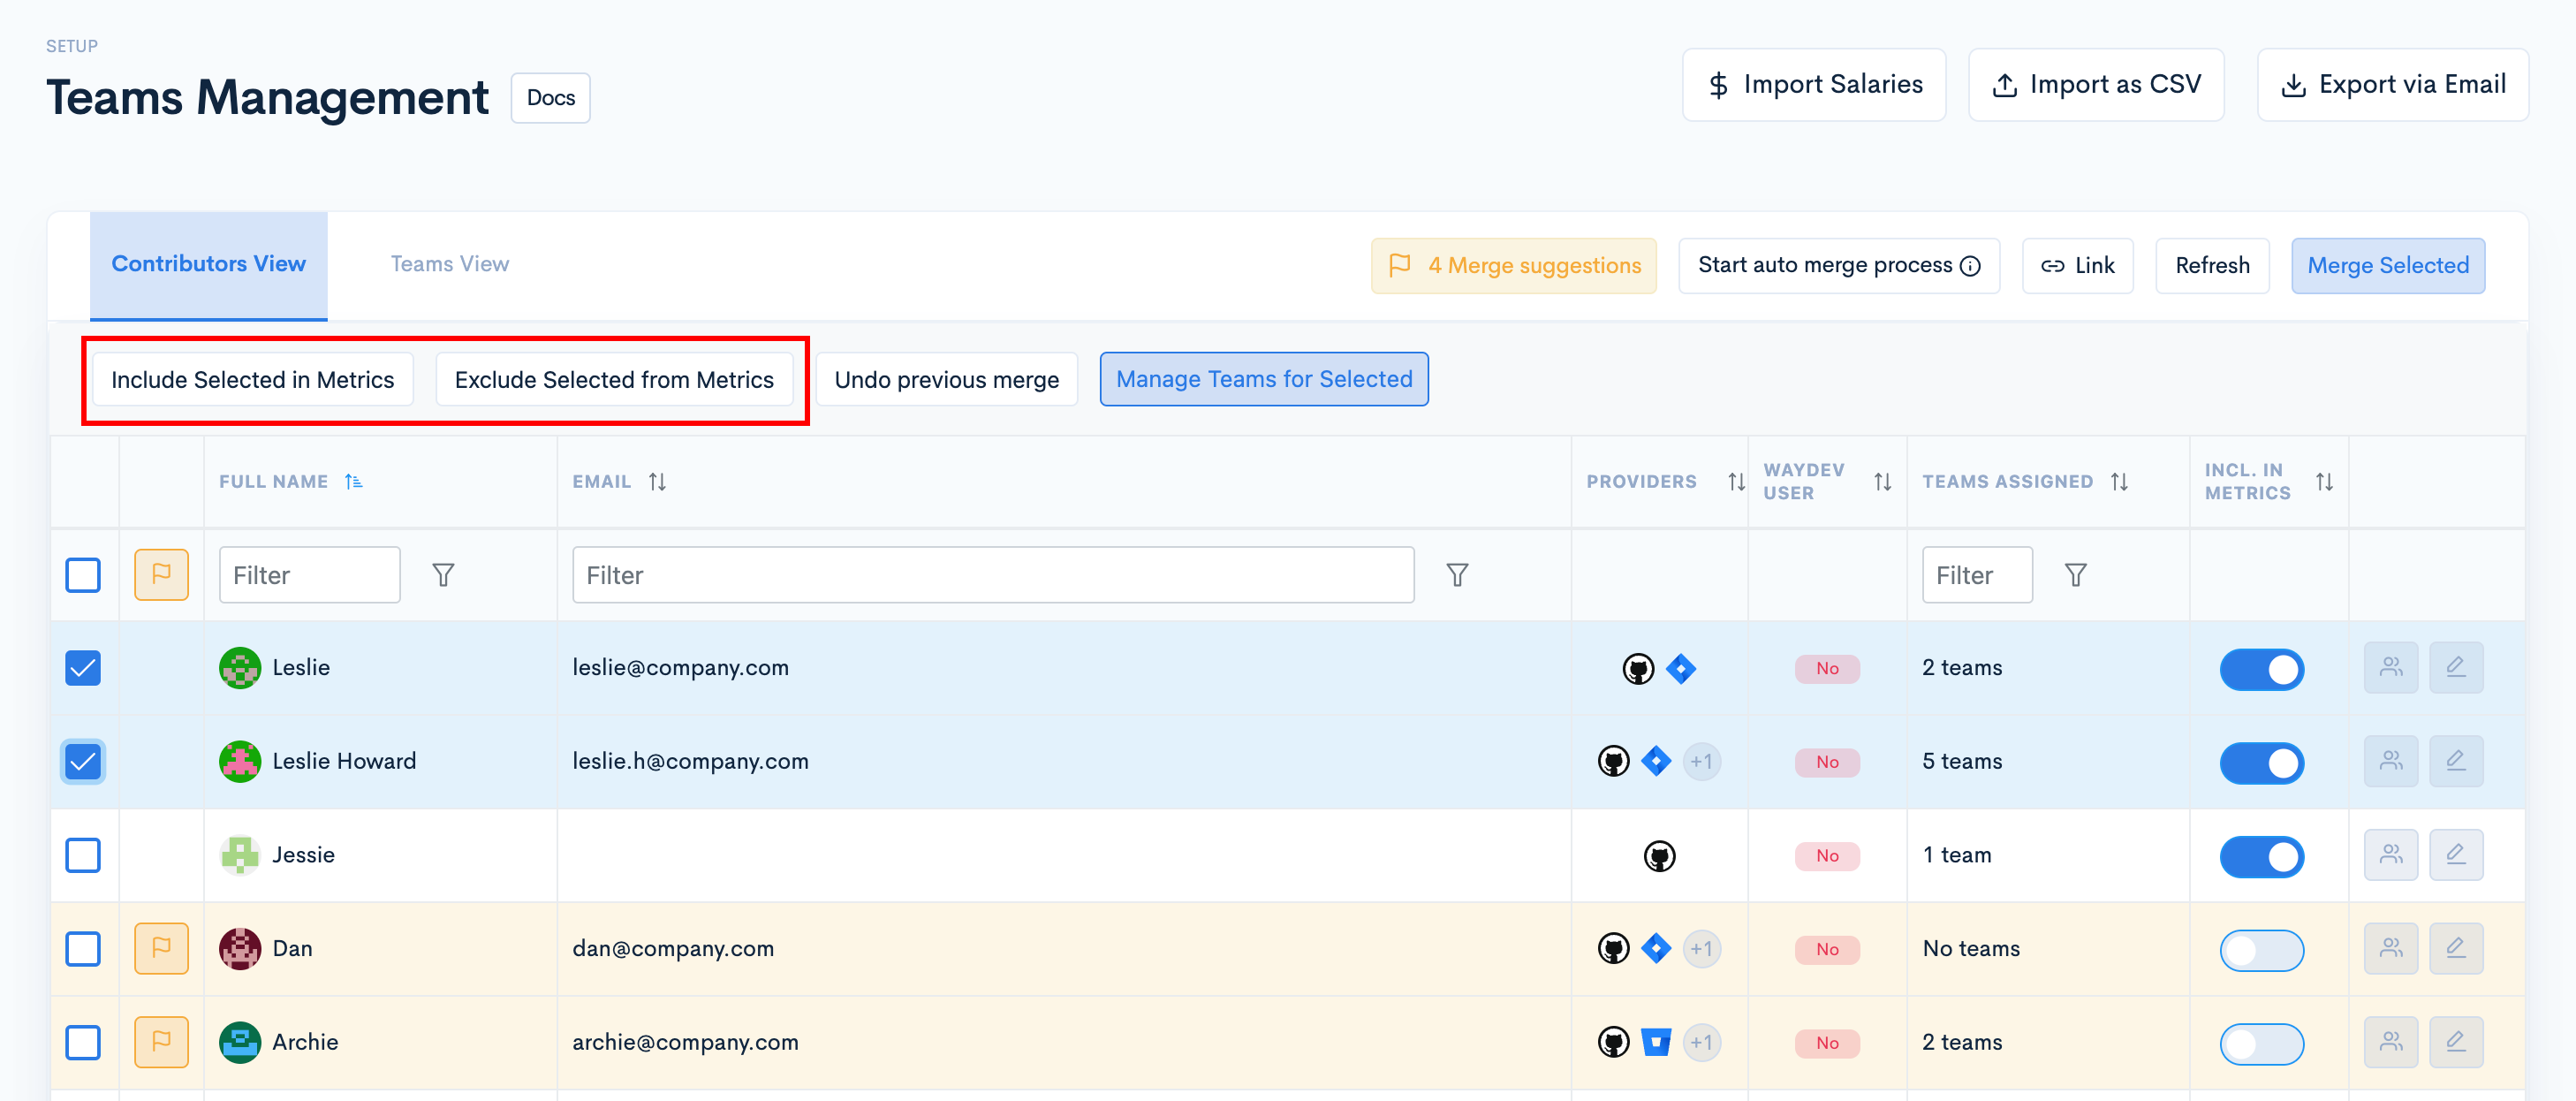Apply the Email filter funnel

[x=1457, y=575]
